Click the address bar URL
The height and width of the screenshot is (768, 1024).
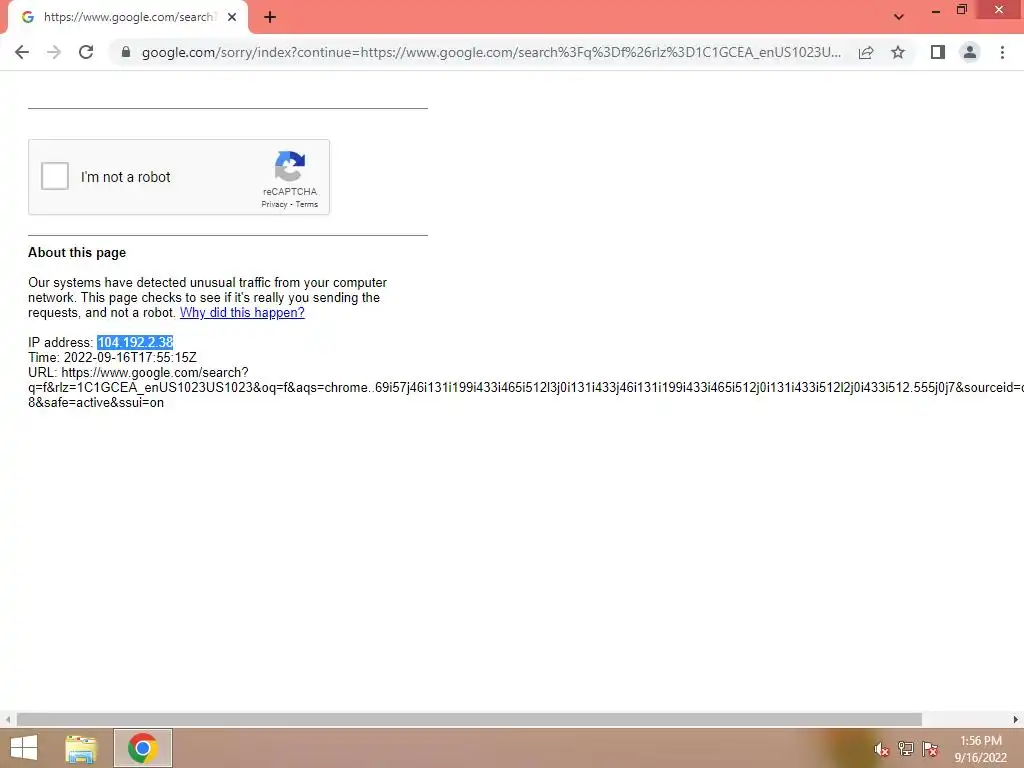coord(491,52)
